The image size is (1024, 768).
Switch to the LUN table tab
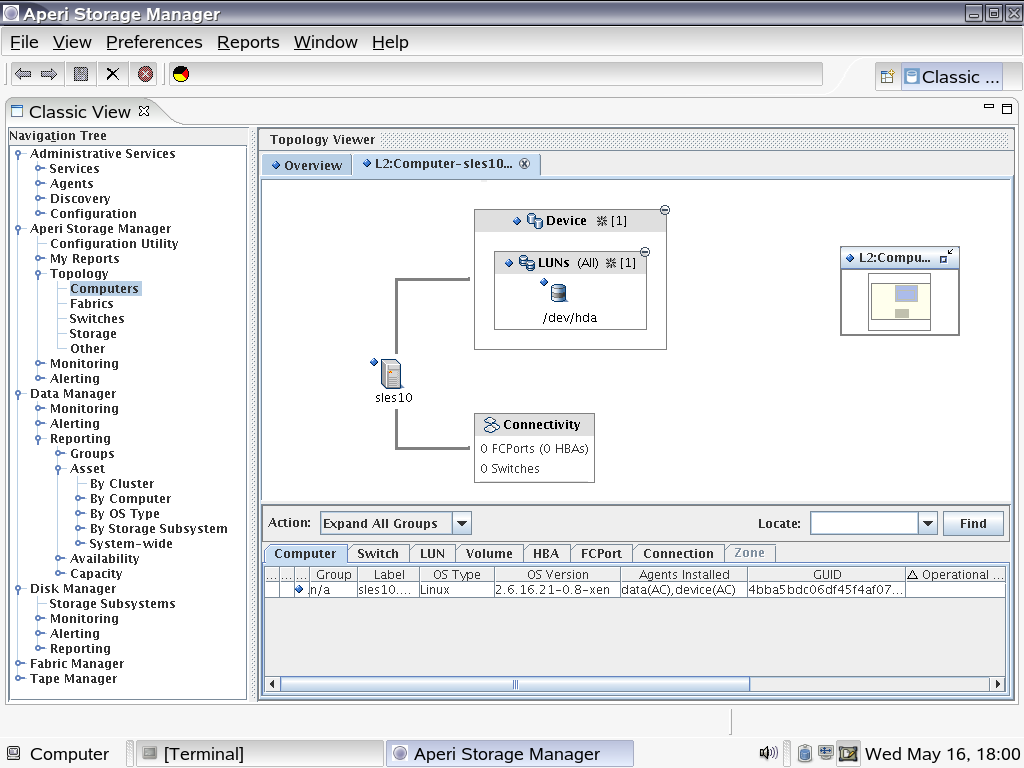(432, 554)
